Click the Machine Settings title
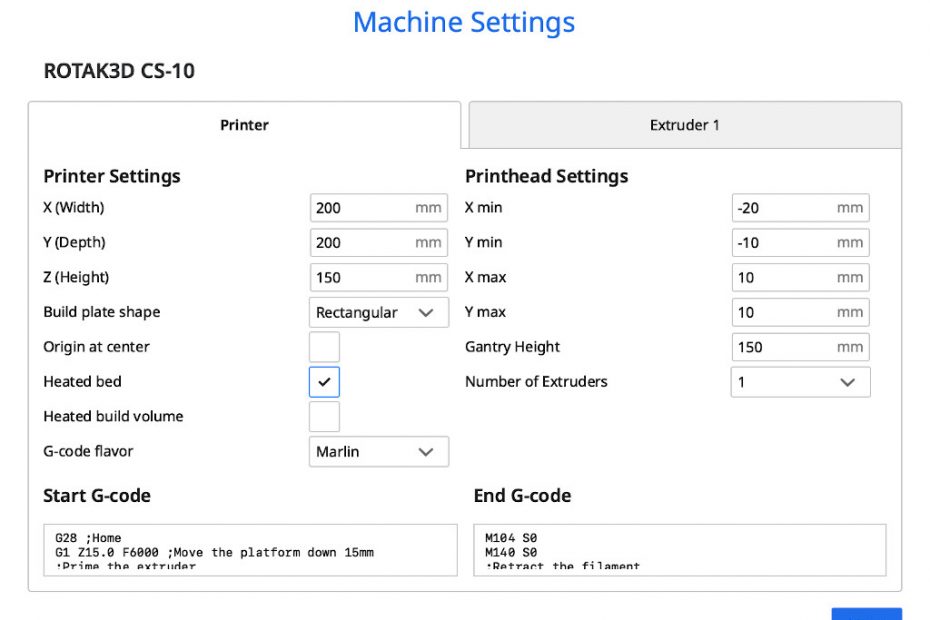930x620 pixels. point(464,22)
